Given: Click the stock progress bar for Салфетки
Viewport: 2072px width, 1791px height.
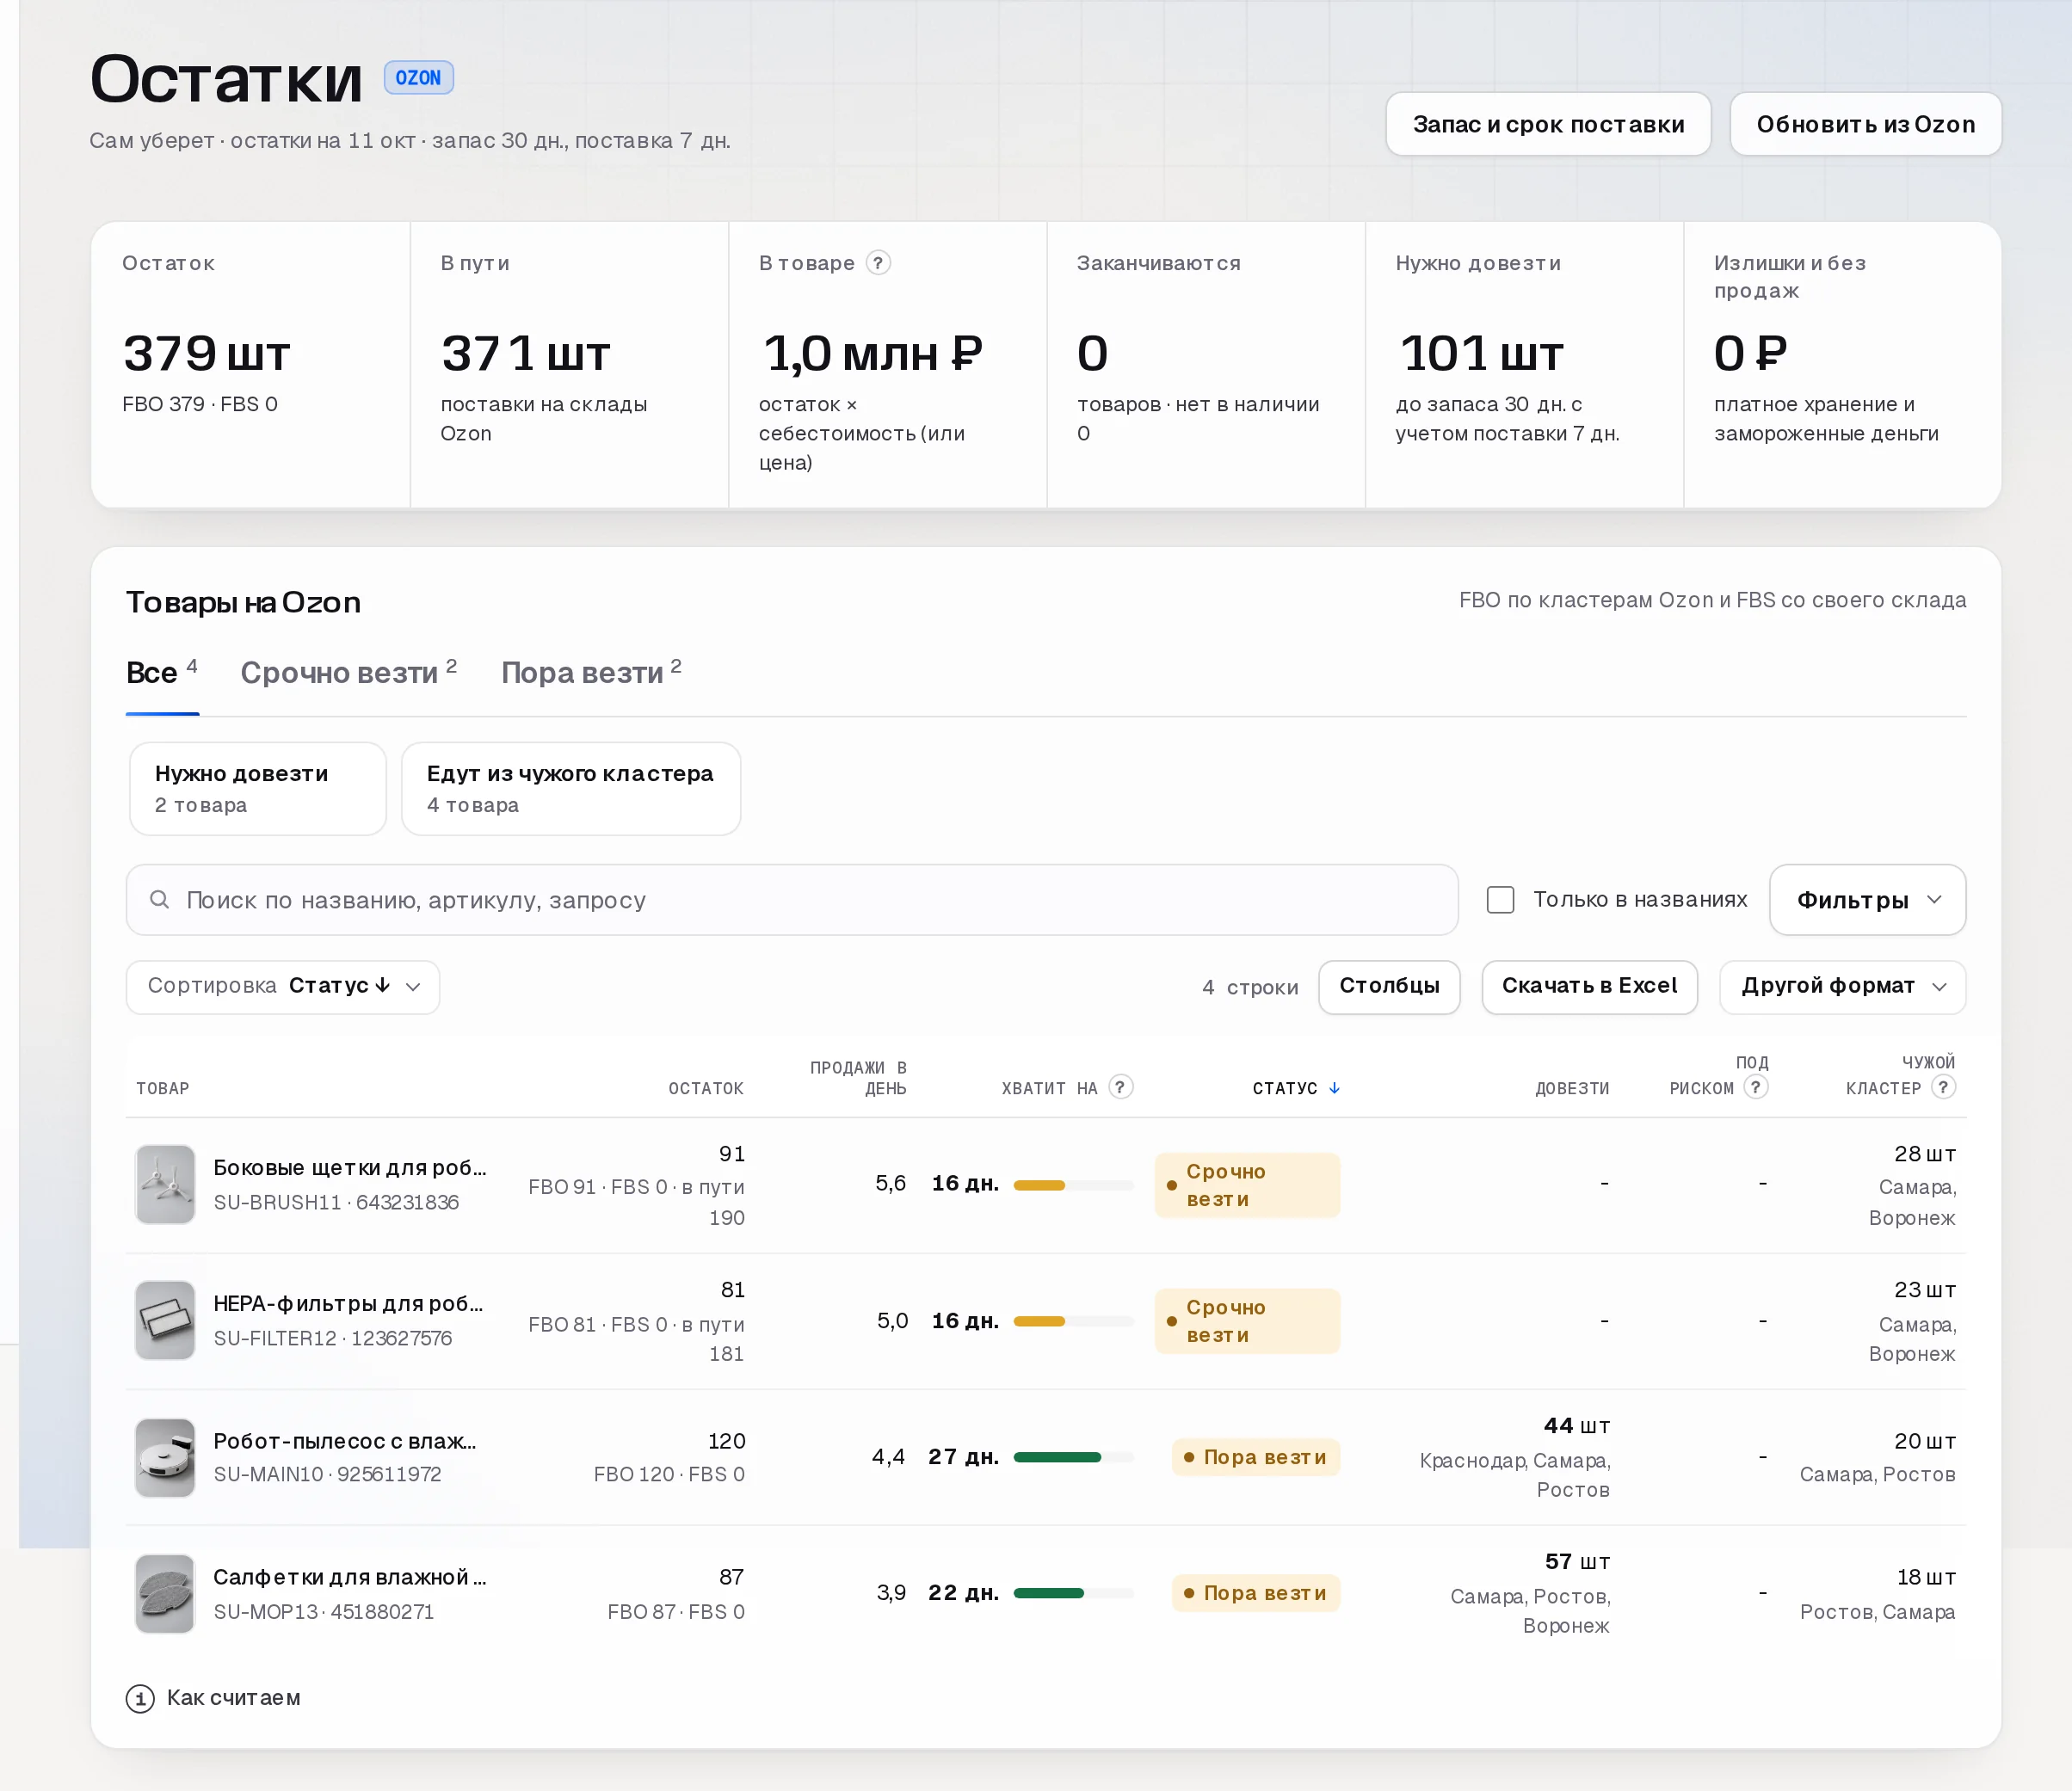Looking at the screenshot, I should [x=1073, y=1593].
